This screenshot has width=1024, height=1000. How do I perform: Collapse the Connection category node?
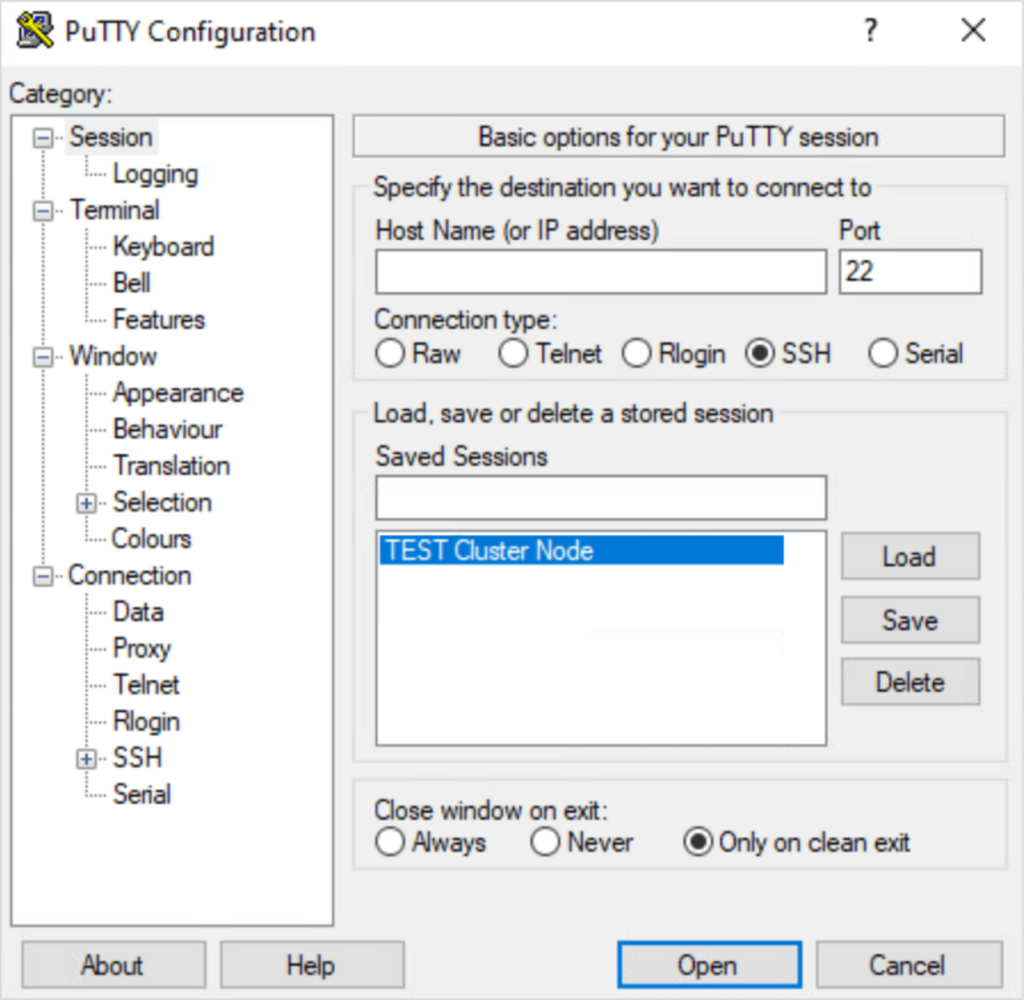click(43, 576)
